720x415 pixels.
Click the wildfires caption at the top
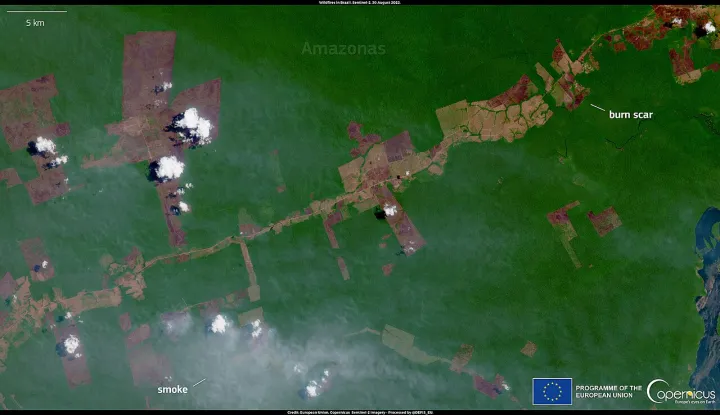pos(360,2)
